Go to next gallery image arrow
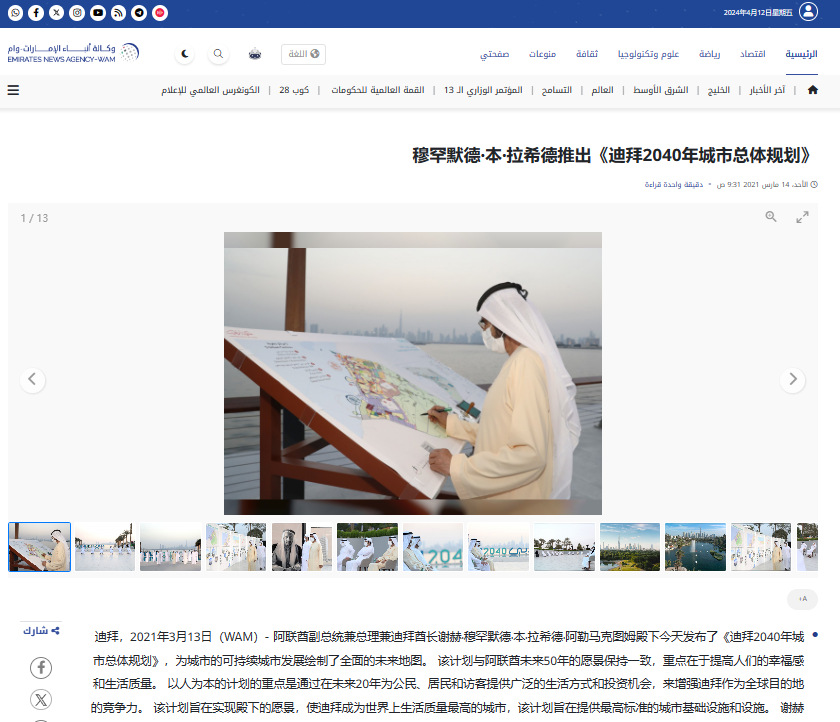840x722 pixels. [x=793, y=379]
